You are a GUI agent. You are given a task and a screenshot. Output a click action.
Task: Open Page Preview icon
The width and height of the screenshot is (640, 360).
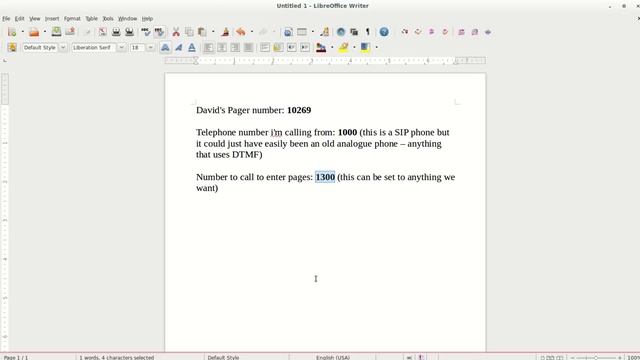point(129,32)
